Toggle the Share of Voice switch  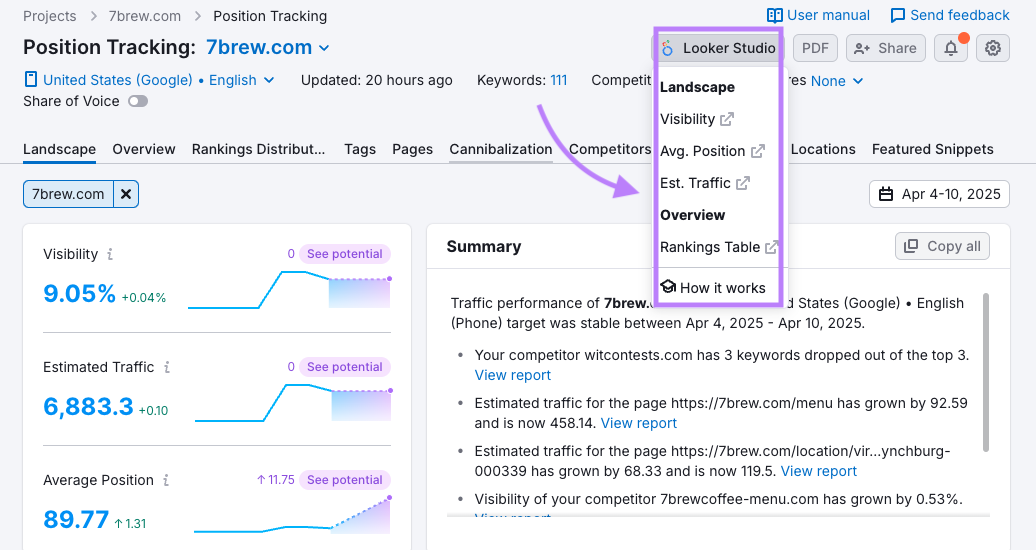[137, 101]
